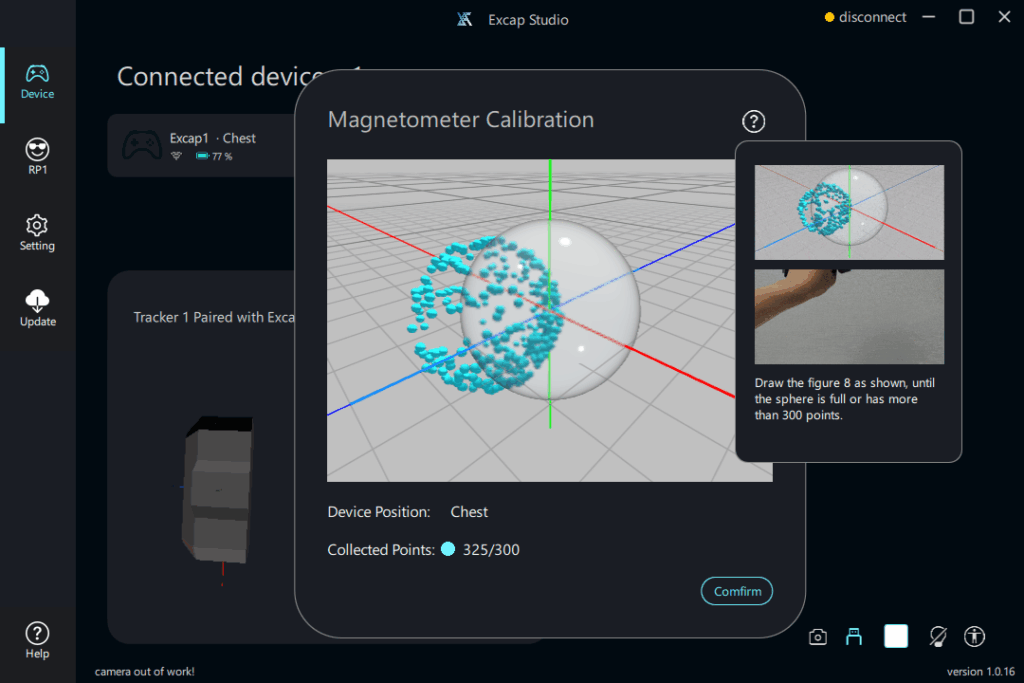The height and width of the screenshot is (683, 1024).
Task: Click the gray tracker 3D model
Action: click(220, 490)
